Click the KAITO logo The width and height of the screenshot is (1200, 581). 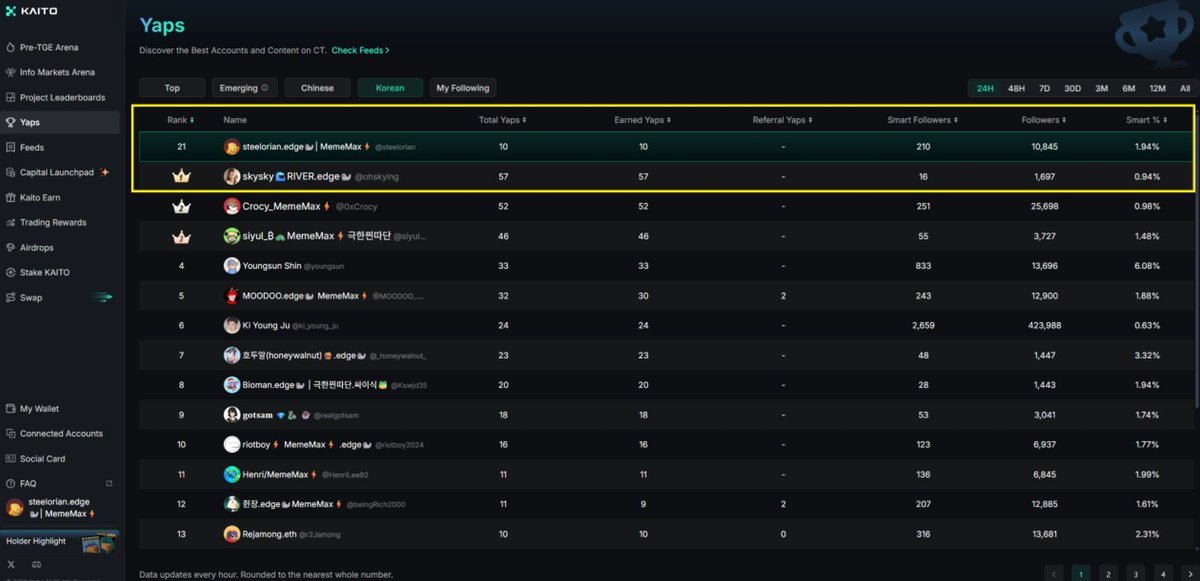(x=31, y=11)
